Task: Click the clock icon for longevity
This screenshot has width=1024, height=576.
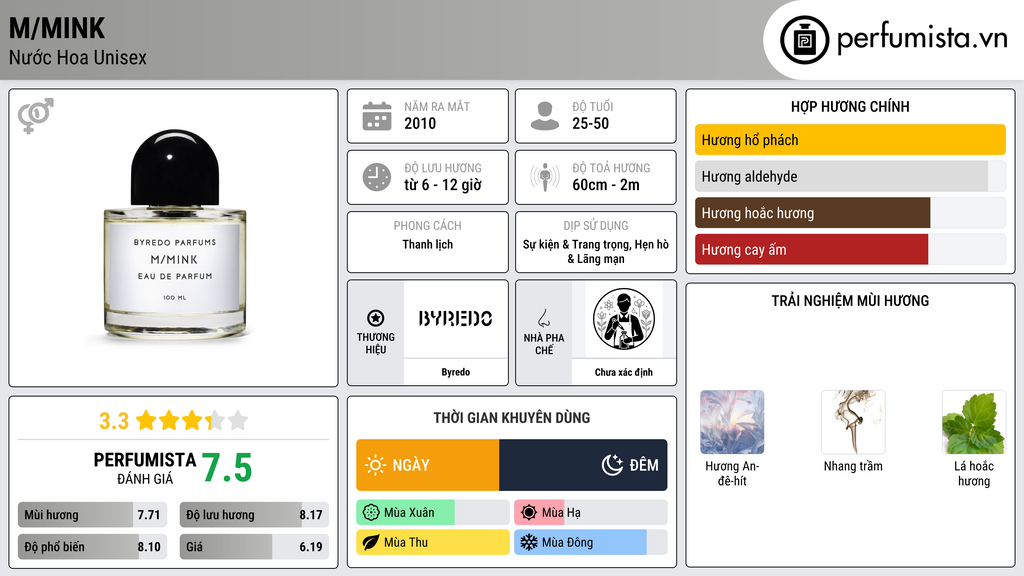Action: 377,177
